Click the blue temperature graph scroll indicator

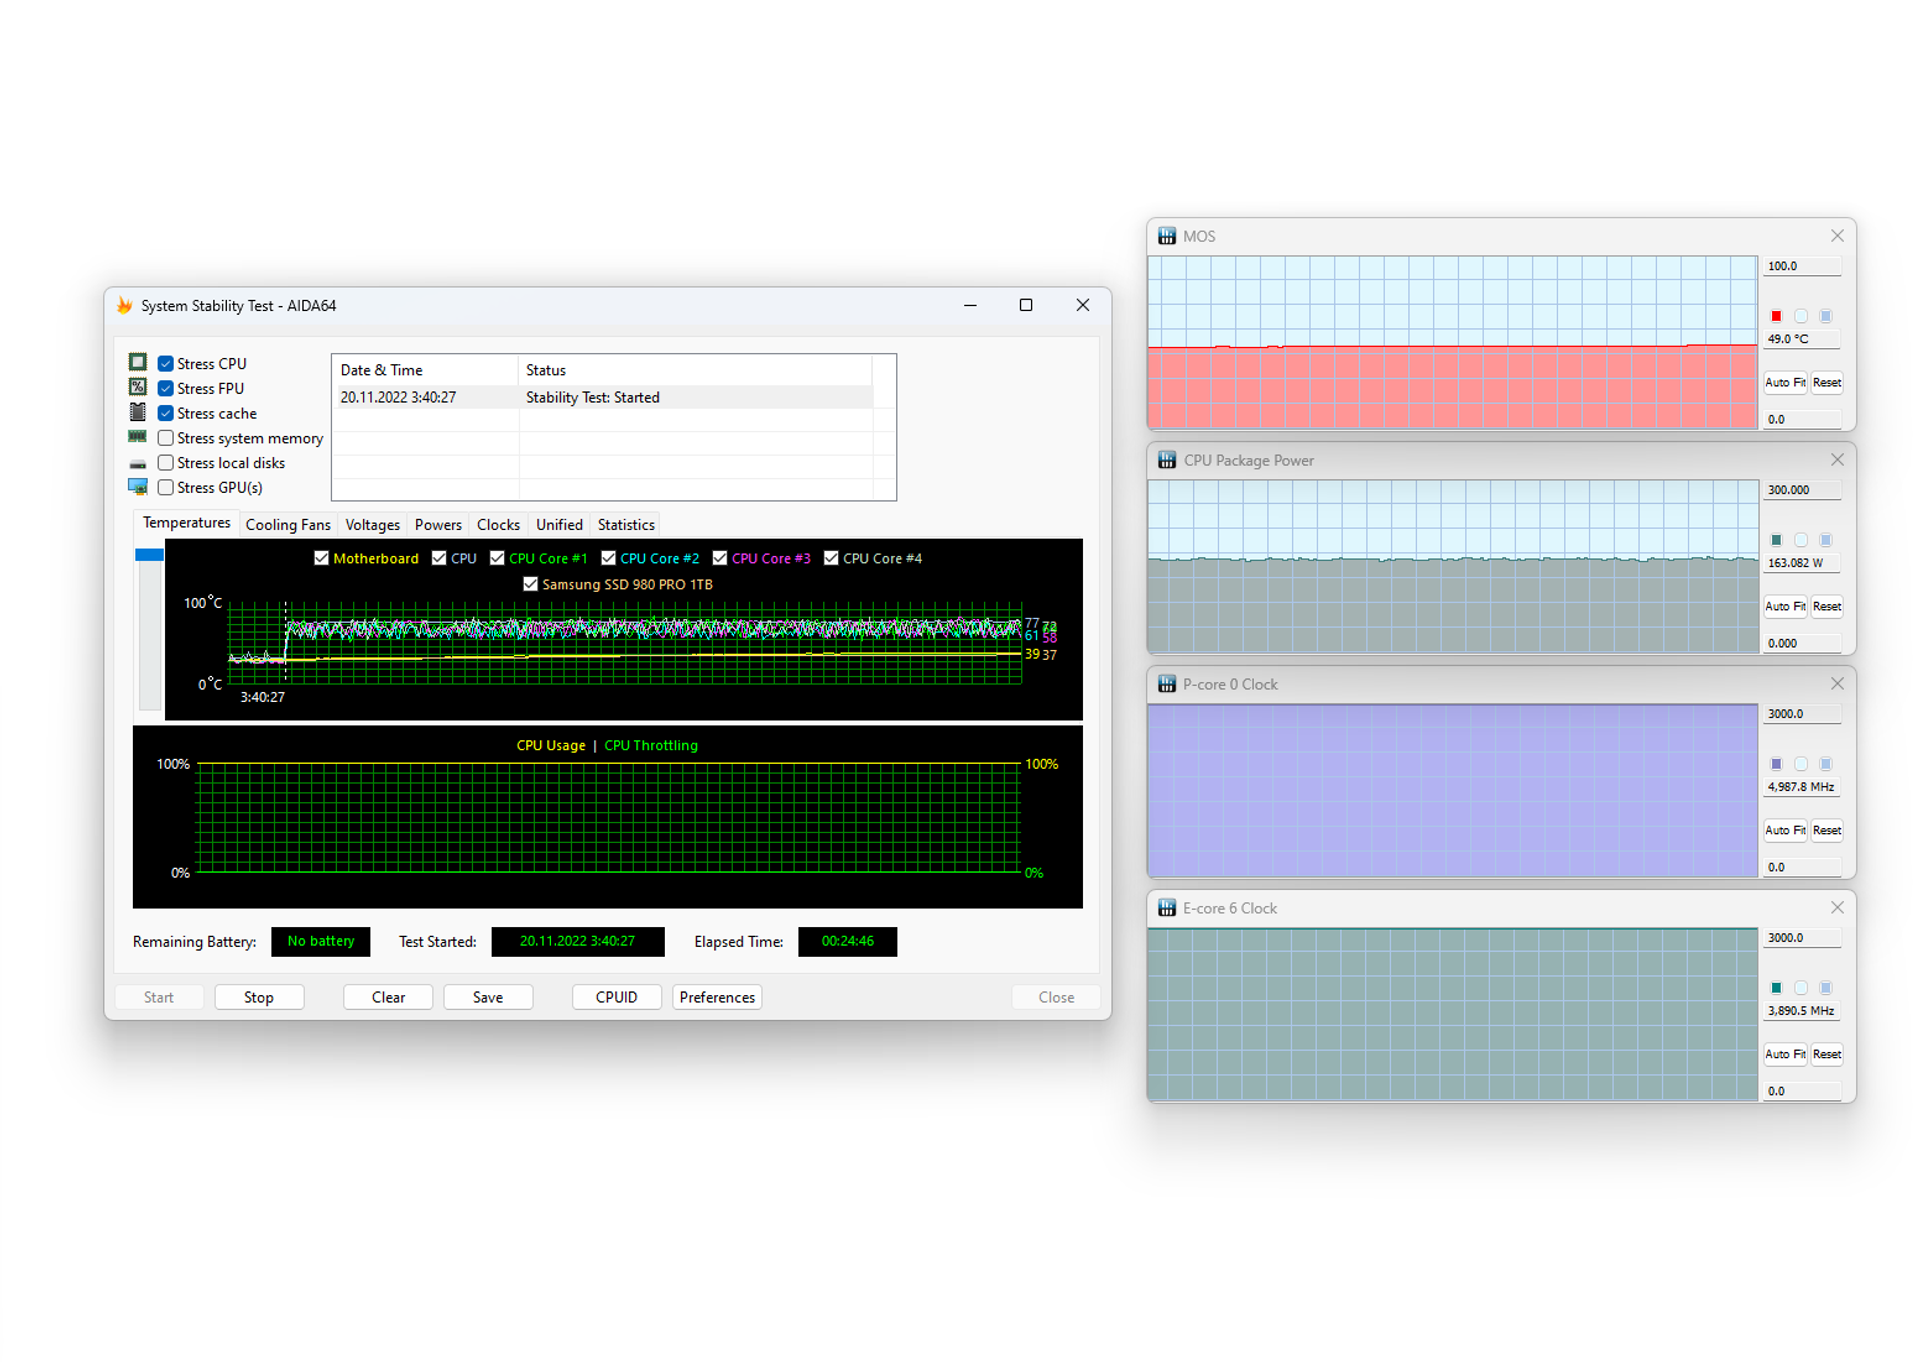[x=149, y=554]
